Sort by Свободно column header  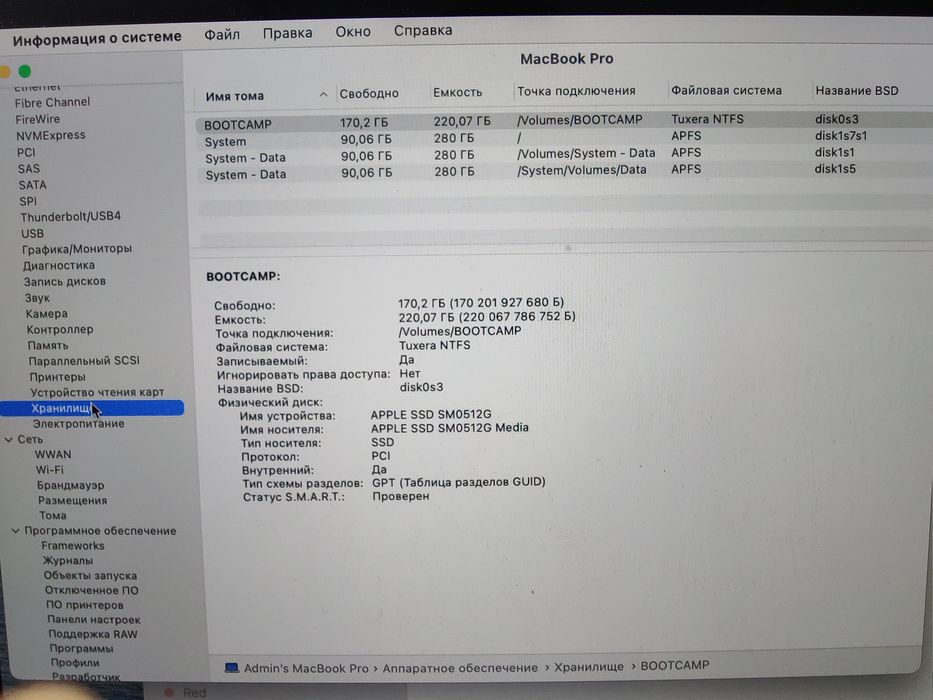[x=369, y=93]
